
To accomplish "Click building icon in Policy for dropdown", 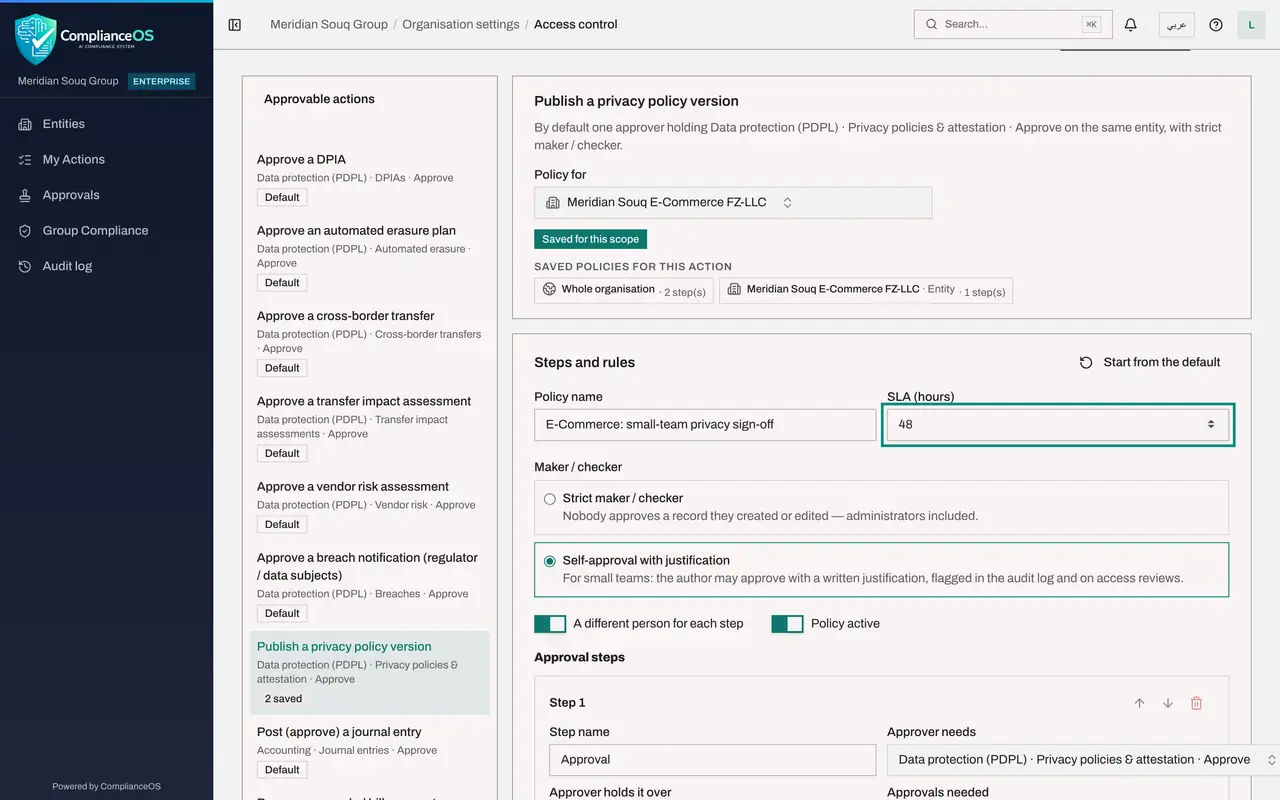I will click(553, 203).
